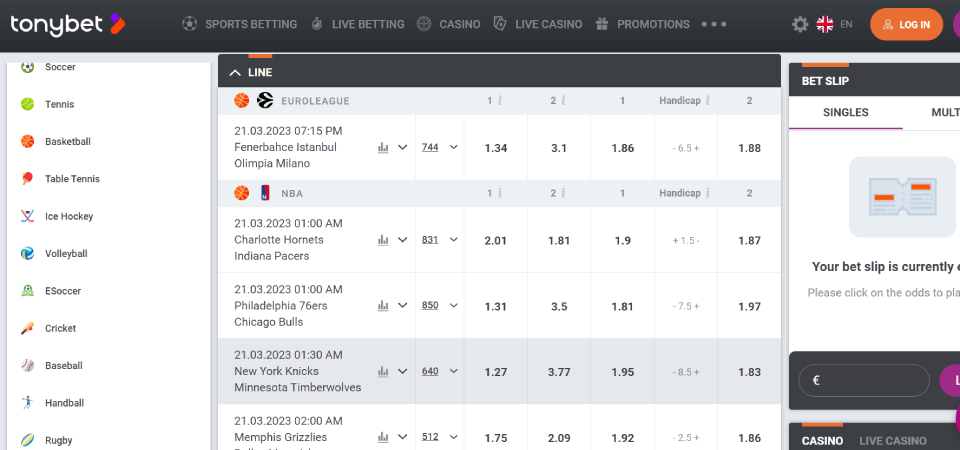Open statistics chart for Charlotte Hornets match
The height and width of the screenshot is (450, 960).
[383, 240]
